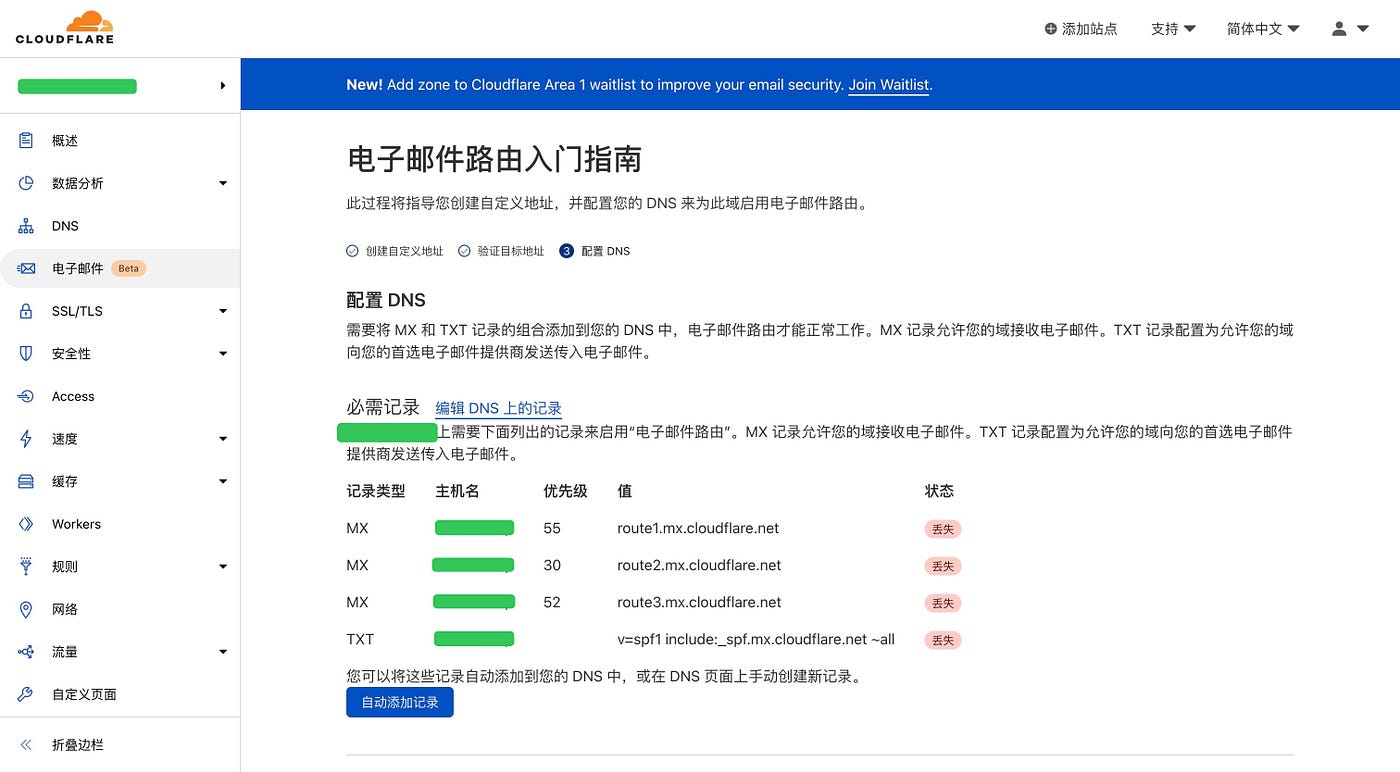Image resolution: width=1400 pixels, height=772 pixels.
Task: Click the route3.mx.cloudflare.net value
Action: [x=699, y=602]
